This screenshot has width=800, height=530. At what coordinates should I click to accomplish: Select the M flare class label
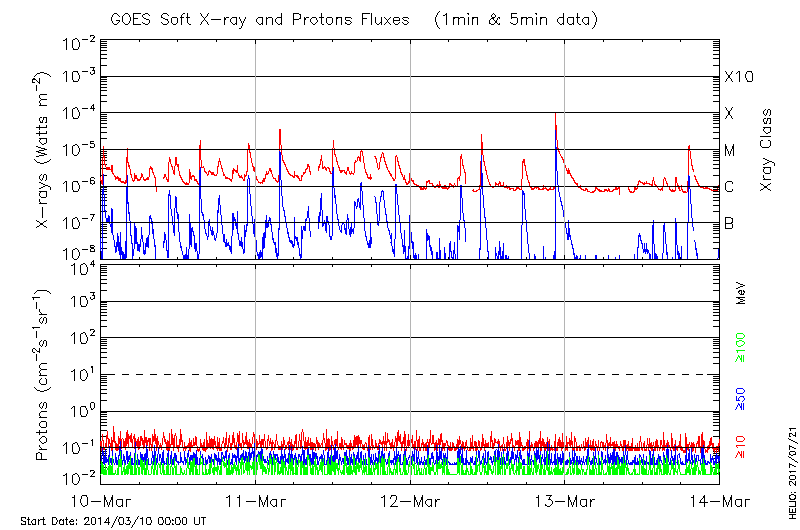pyautogui.click(x=730, y=150)
